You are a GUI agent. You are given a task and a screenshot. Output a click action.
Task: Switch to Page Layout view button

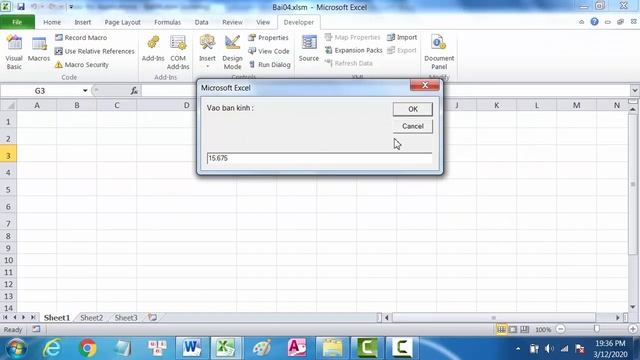point(513,329)
